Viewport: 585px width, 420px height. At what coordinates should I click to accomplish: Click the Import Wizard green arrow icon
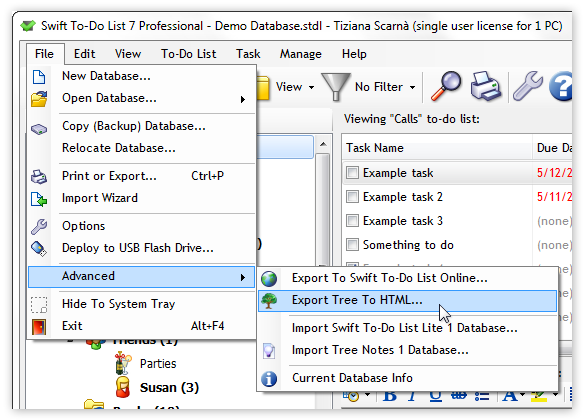click(x=39, y=199)
